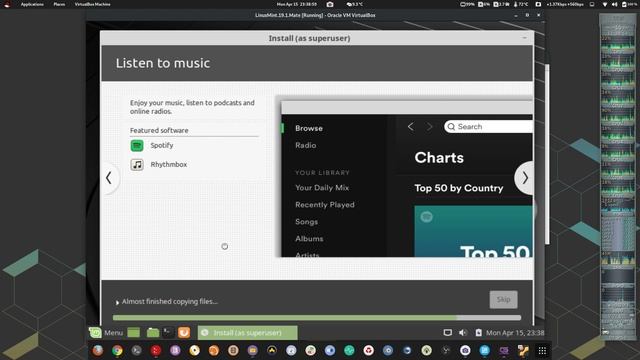Image resolution: width=640 pixels, height=360 pixels.
Task: Click the host volume indicator icon
Action: click(614, 4)
